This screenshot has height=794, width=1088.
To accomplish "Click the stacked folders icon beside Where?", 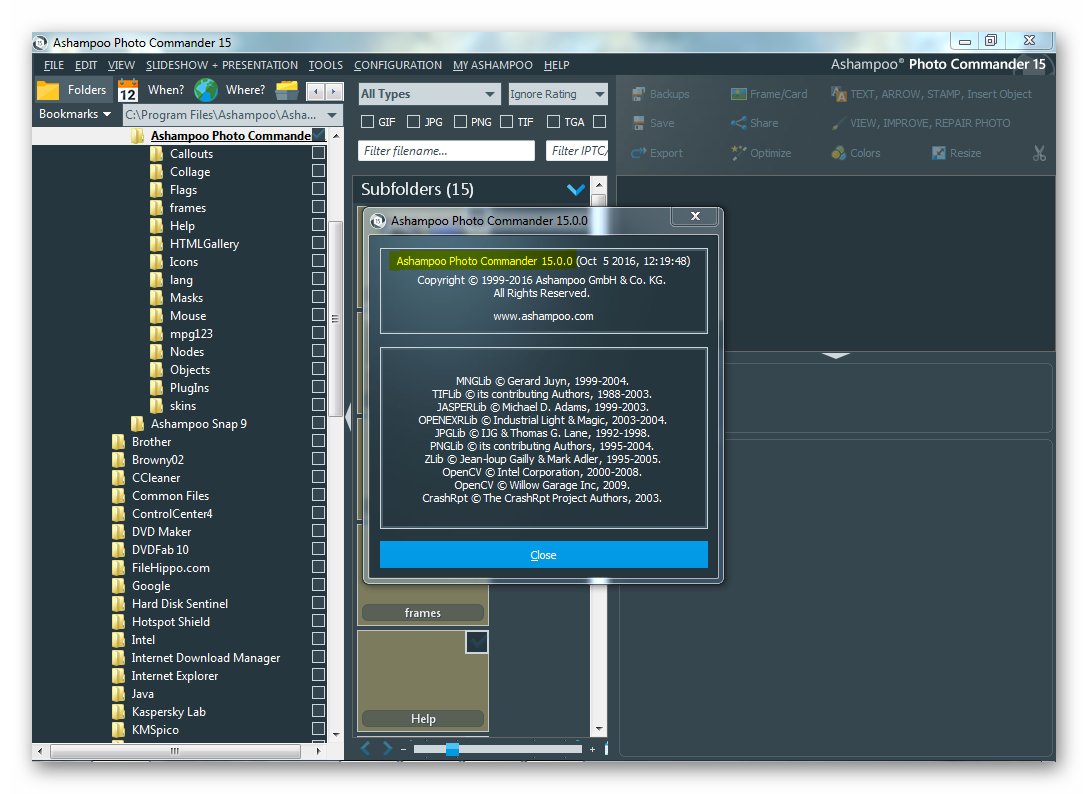I will point(287,90).
